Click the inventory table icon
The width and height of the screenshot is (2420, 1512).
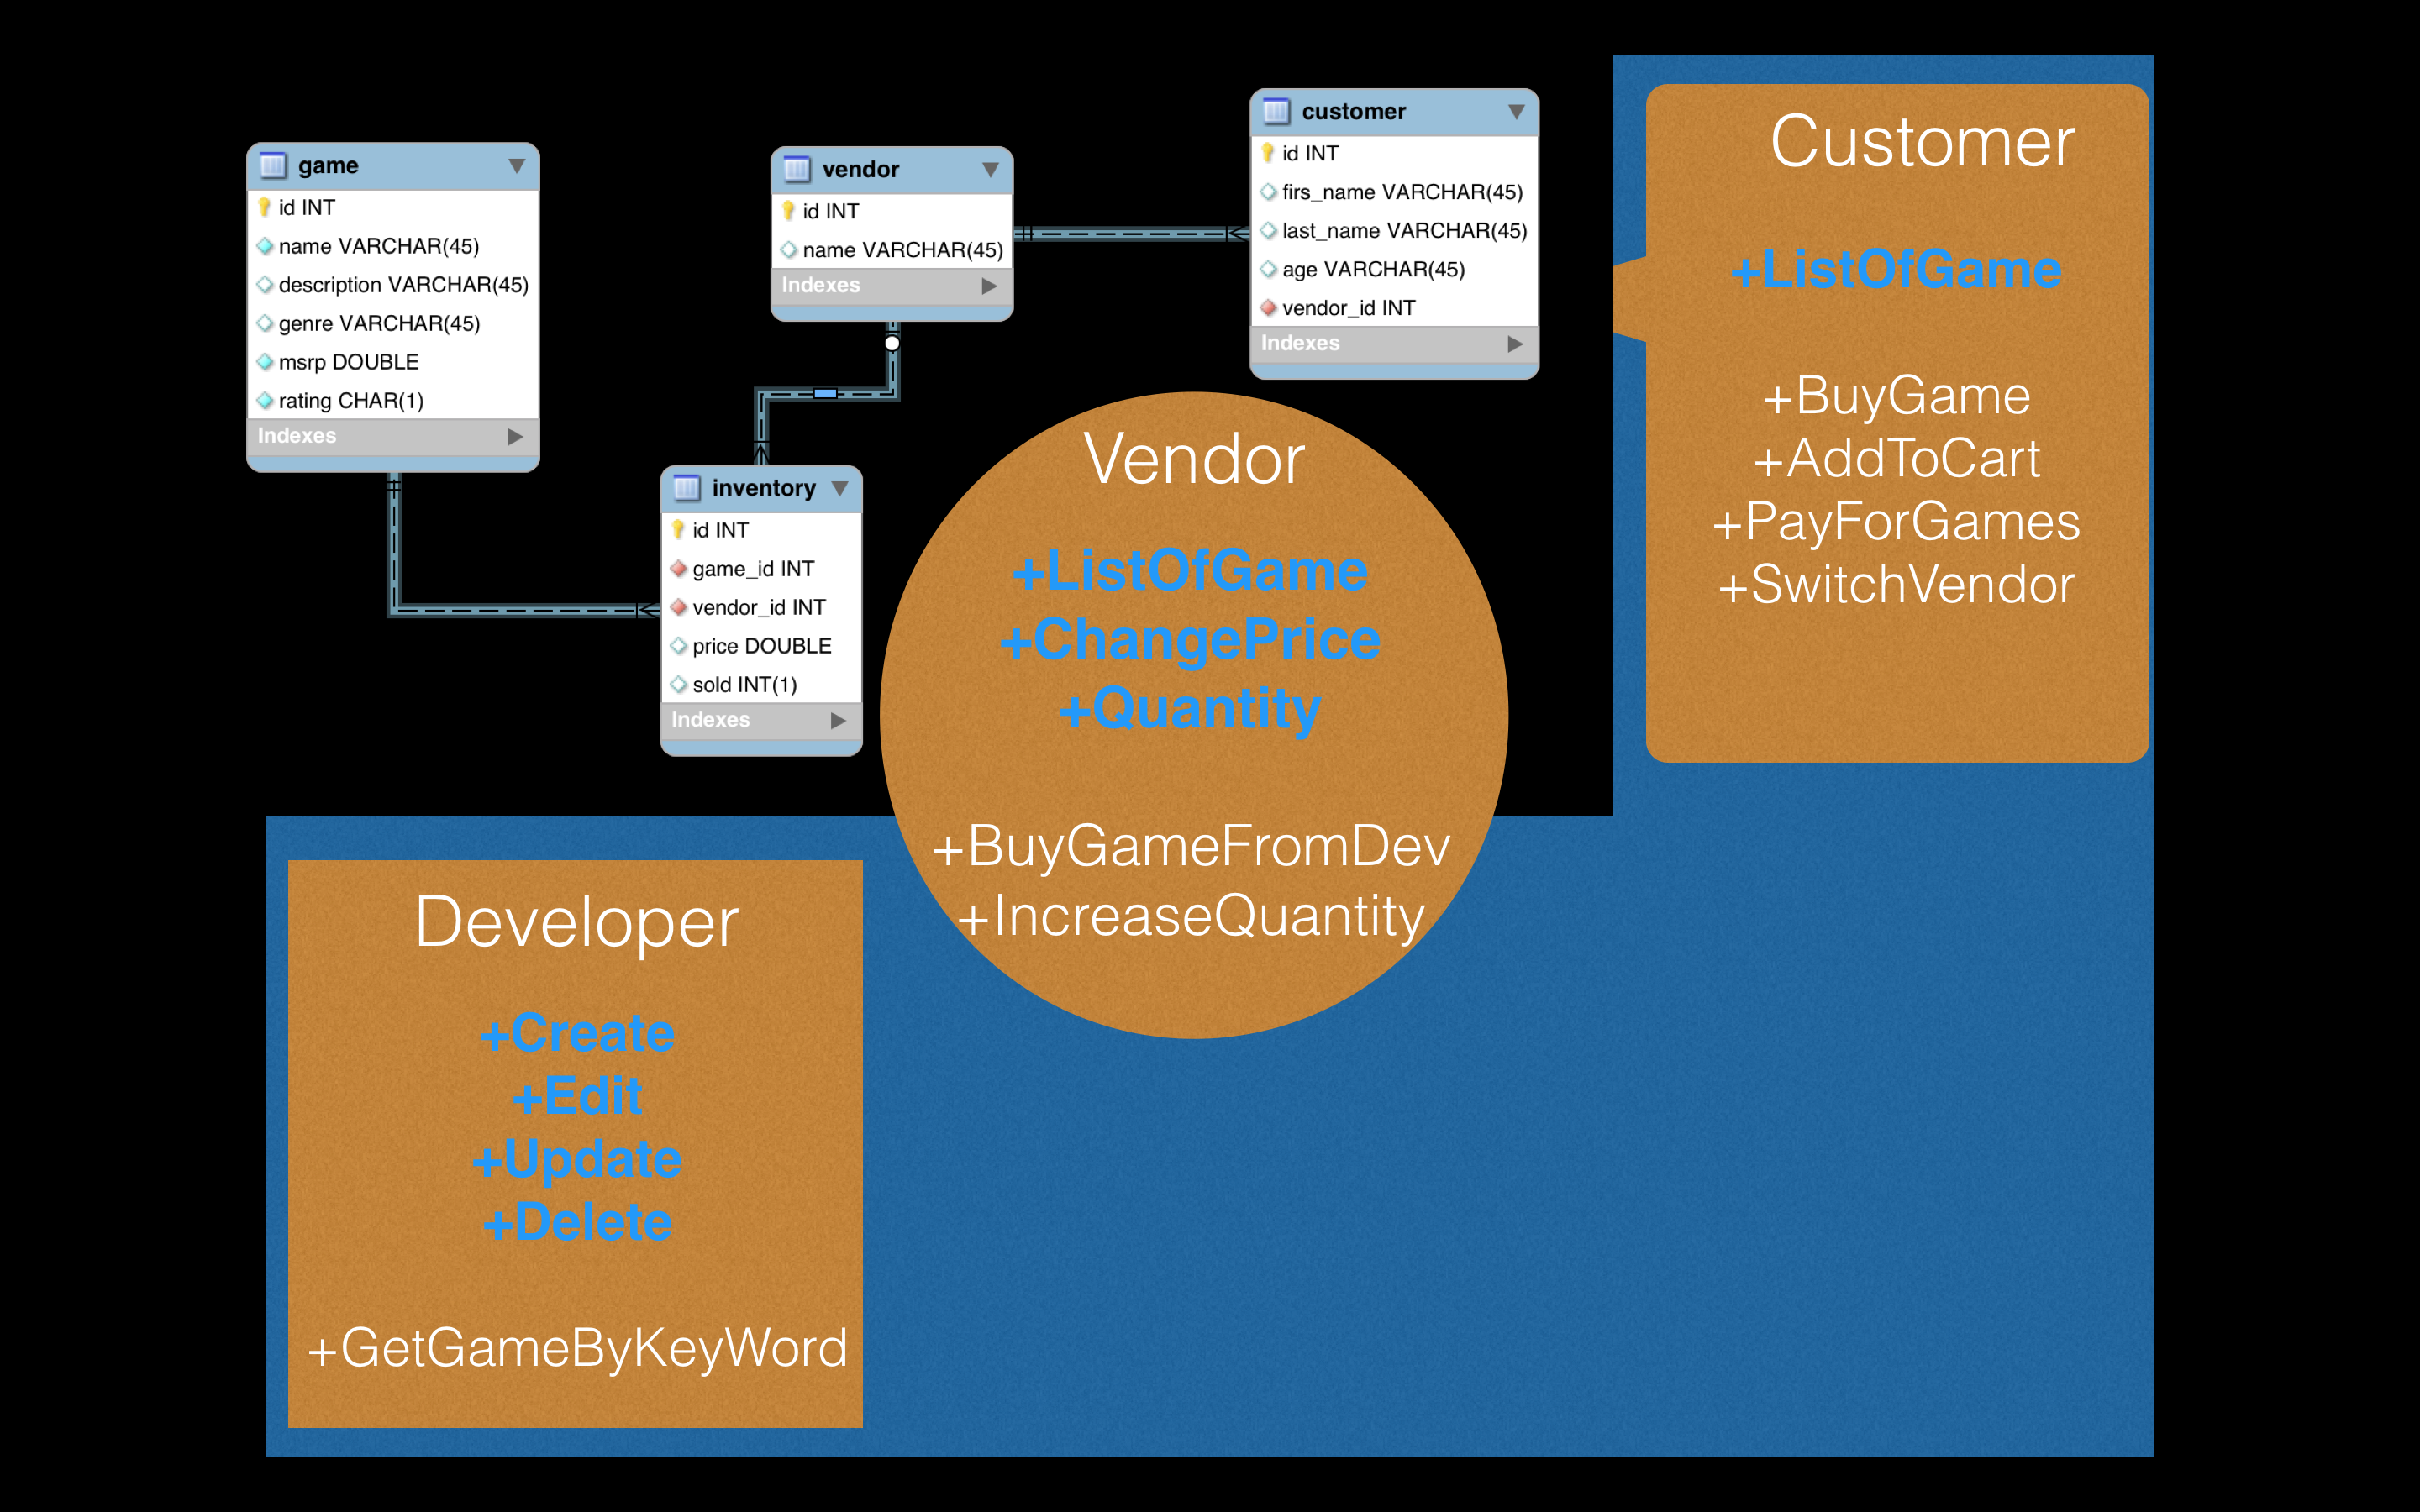click(x=686, y=488)
